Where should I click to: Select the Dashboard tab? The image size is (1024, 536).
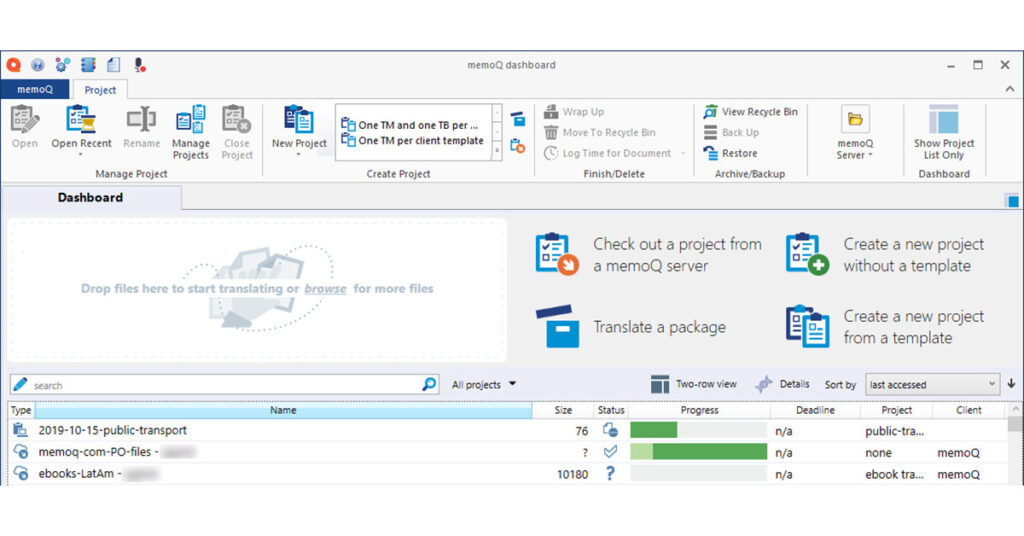(90, 198)
